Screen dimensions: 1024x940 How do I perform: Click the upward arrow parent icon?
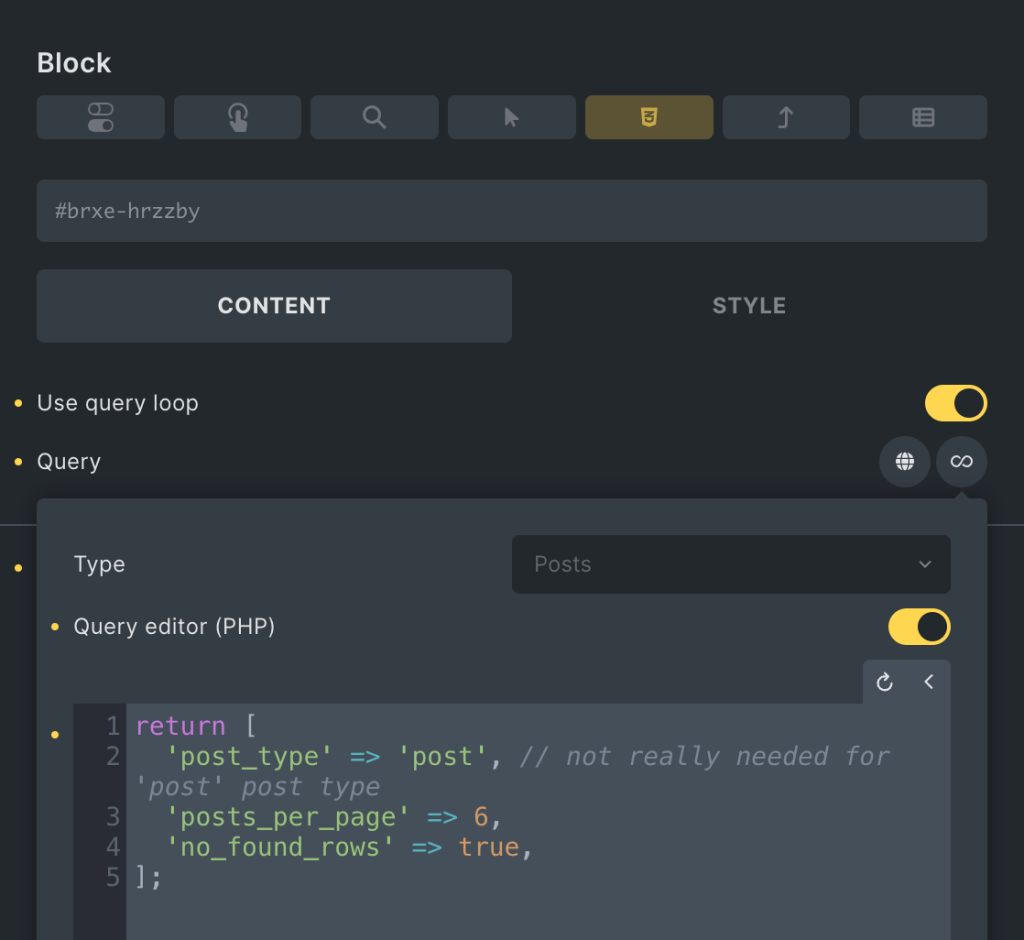coord(786,118)
